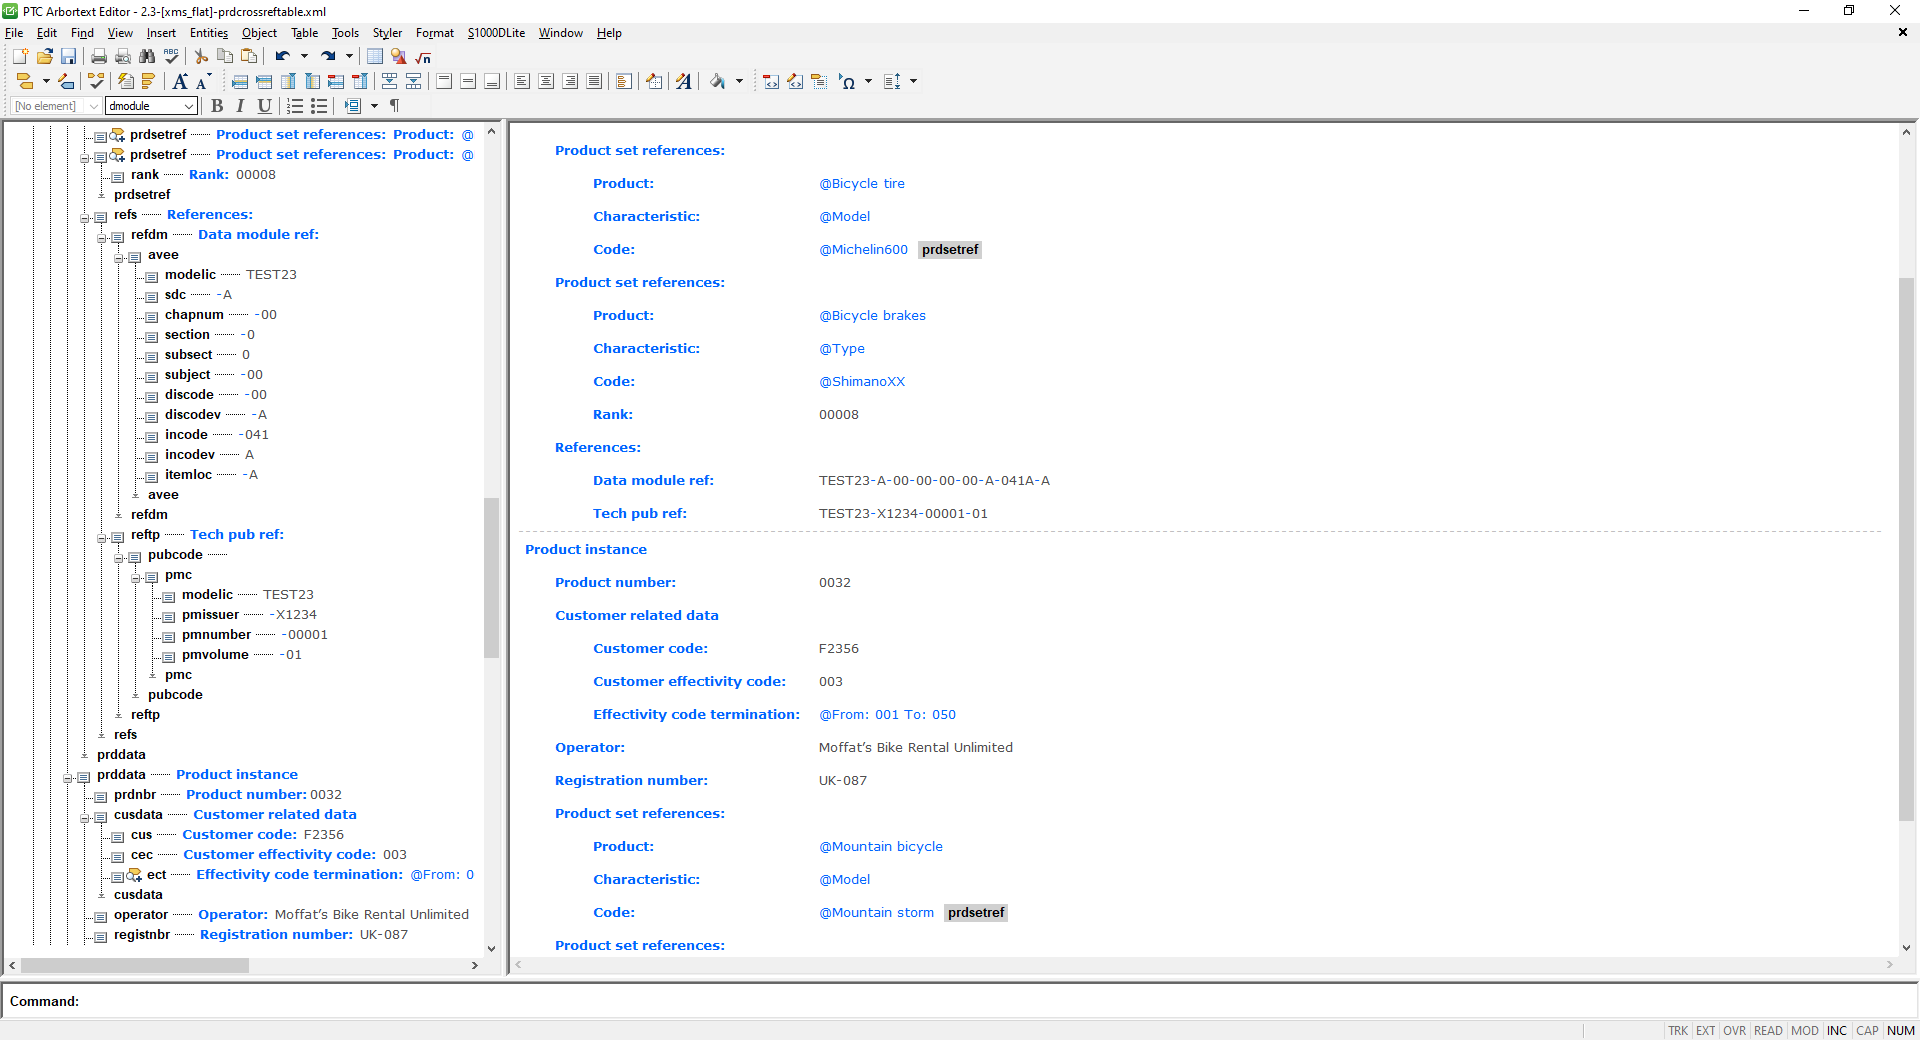Open the Find/Replace binoculars icon
The image size is (1920, 1040).
[x=147, y=56]
